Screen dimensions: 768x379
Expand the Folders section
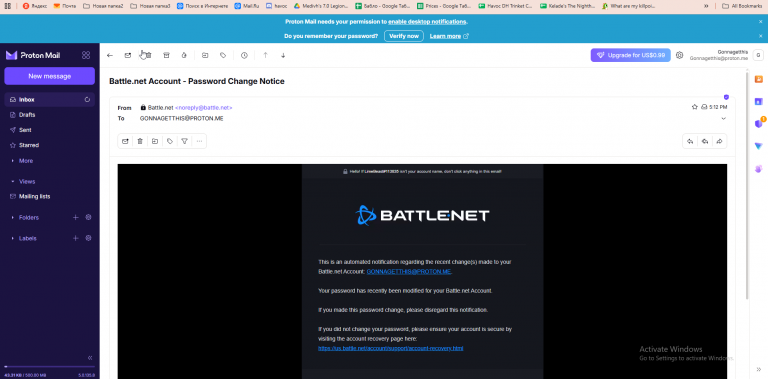point(12,217)
